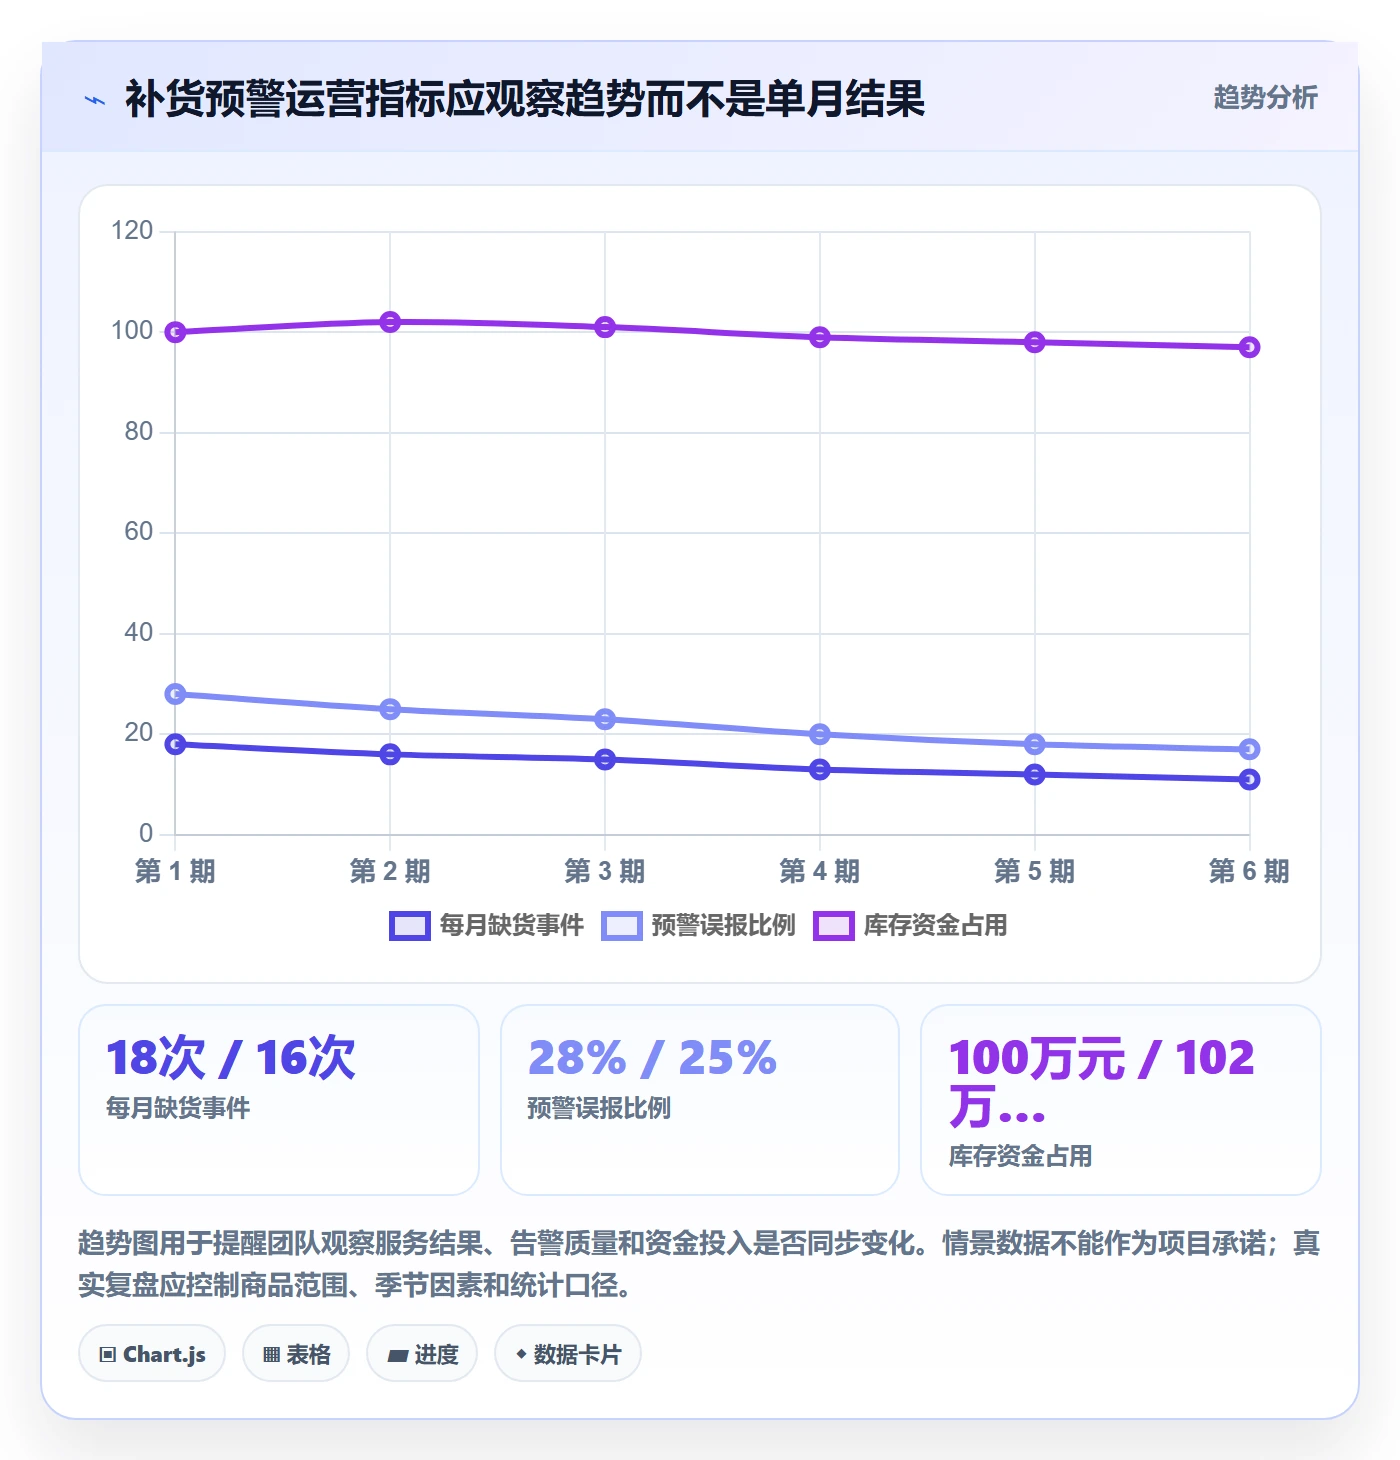Click the 每月缺货事件 point at 第 4 期
Image resolution: width=1400 pixels, height=1460 pixels.
tap(820, 769)
